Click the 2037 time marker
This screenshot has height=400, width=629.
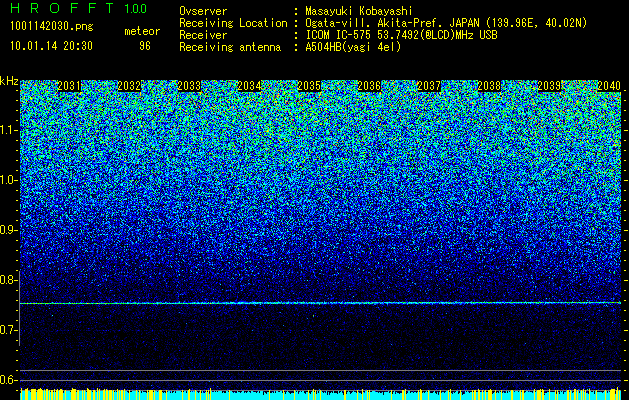coord(429,86)
